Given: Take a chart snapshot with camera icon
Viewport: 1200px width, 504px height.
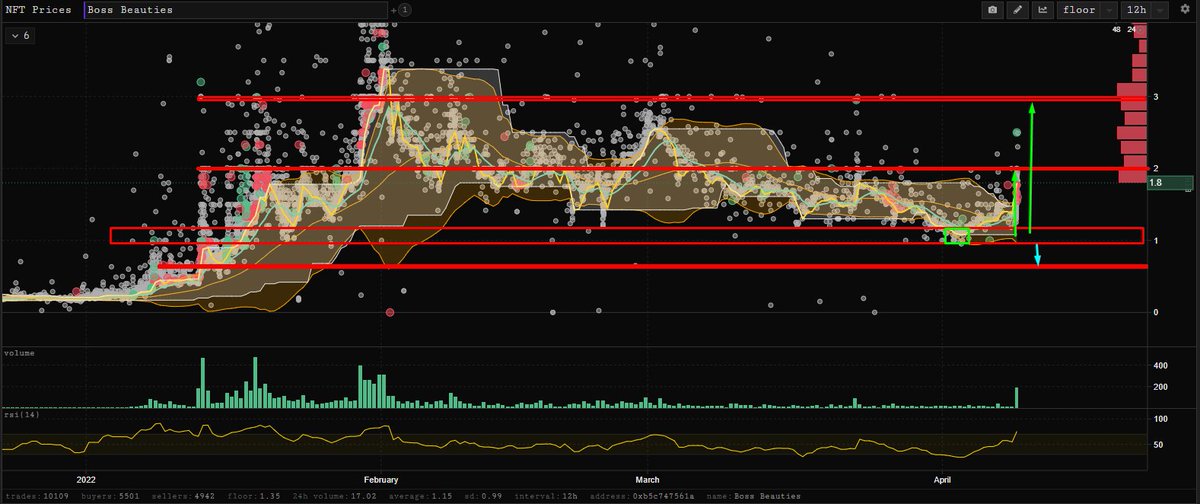Looking at the screenshot, I should 992,9.
